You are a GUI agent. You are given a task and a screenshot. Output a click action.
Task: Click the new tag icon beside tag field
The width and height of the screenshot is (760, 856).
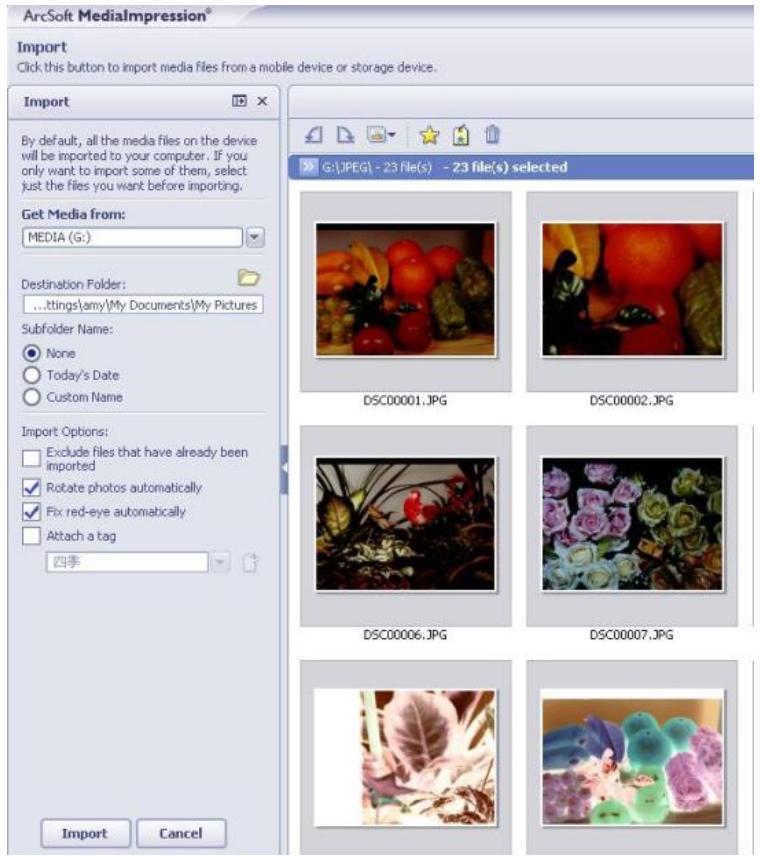[250, 562]
